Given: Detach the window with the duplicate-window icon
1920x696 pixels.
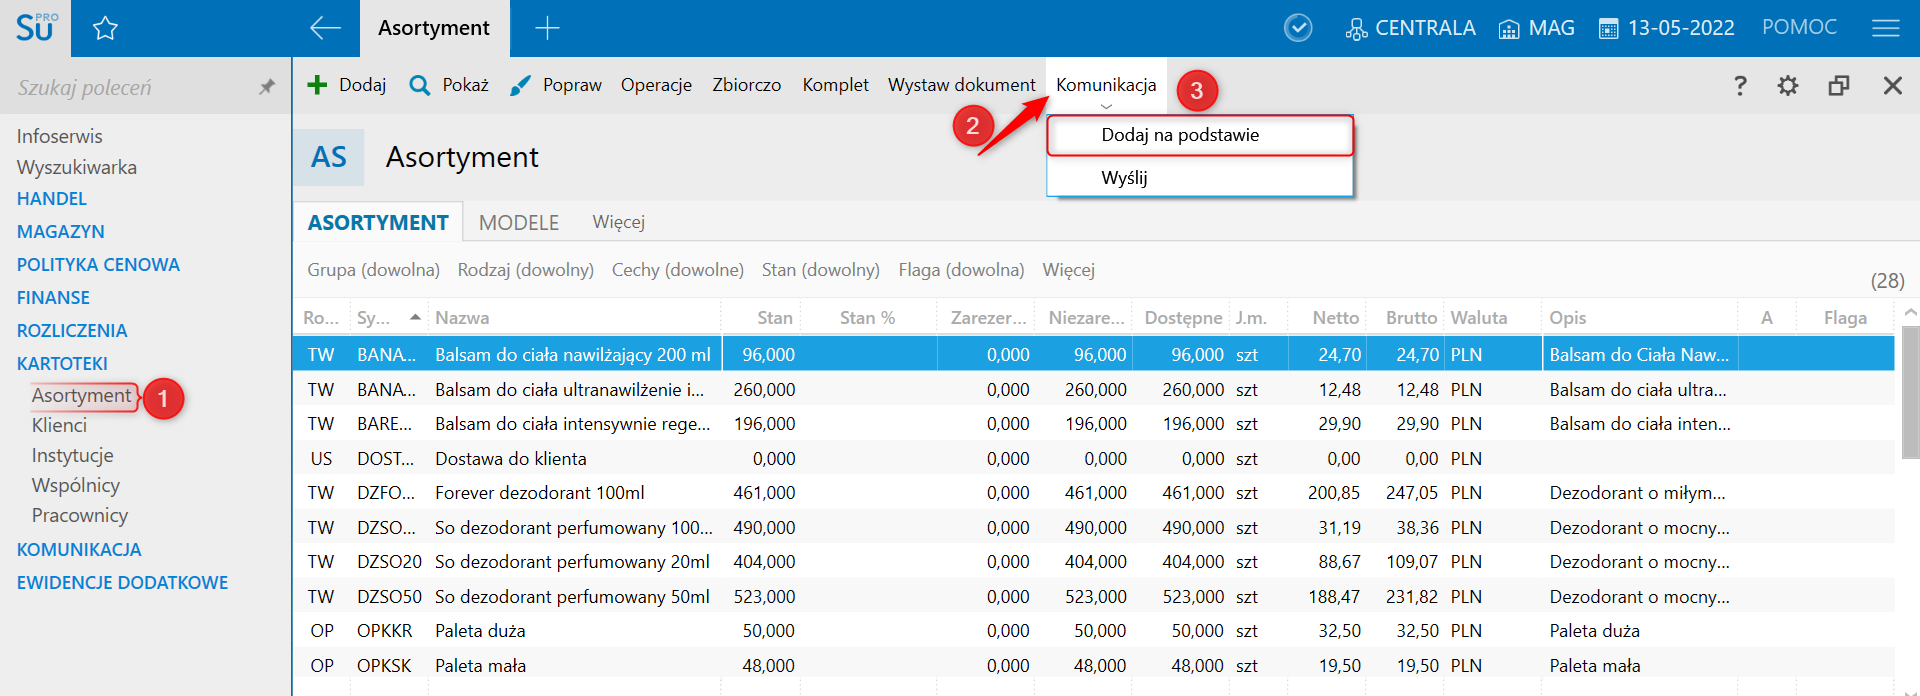Looking at the screenshot, I should pos(1838,86).
